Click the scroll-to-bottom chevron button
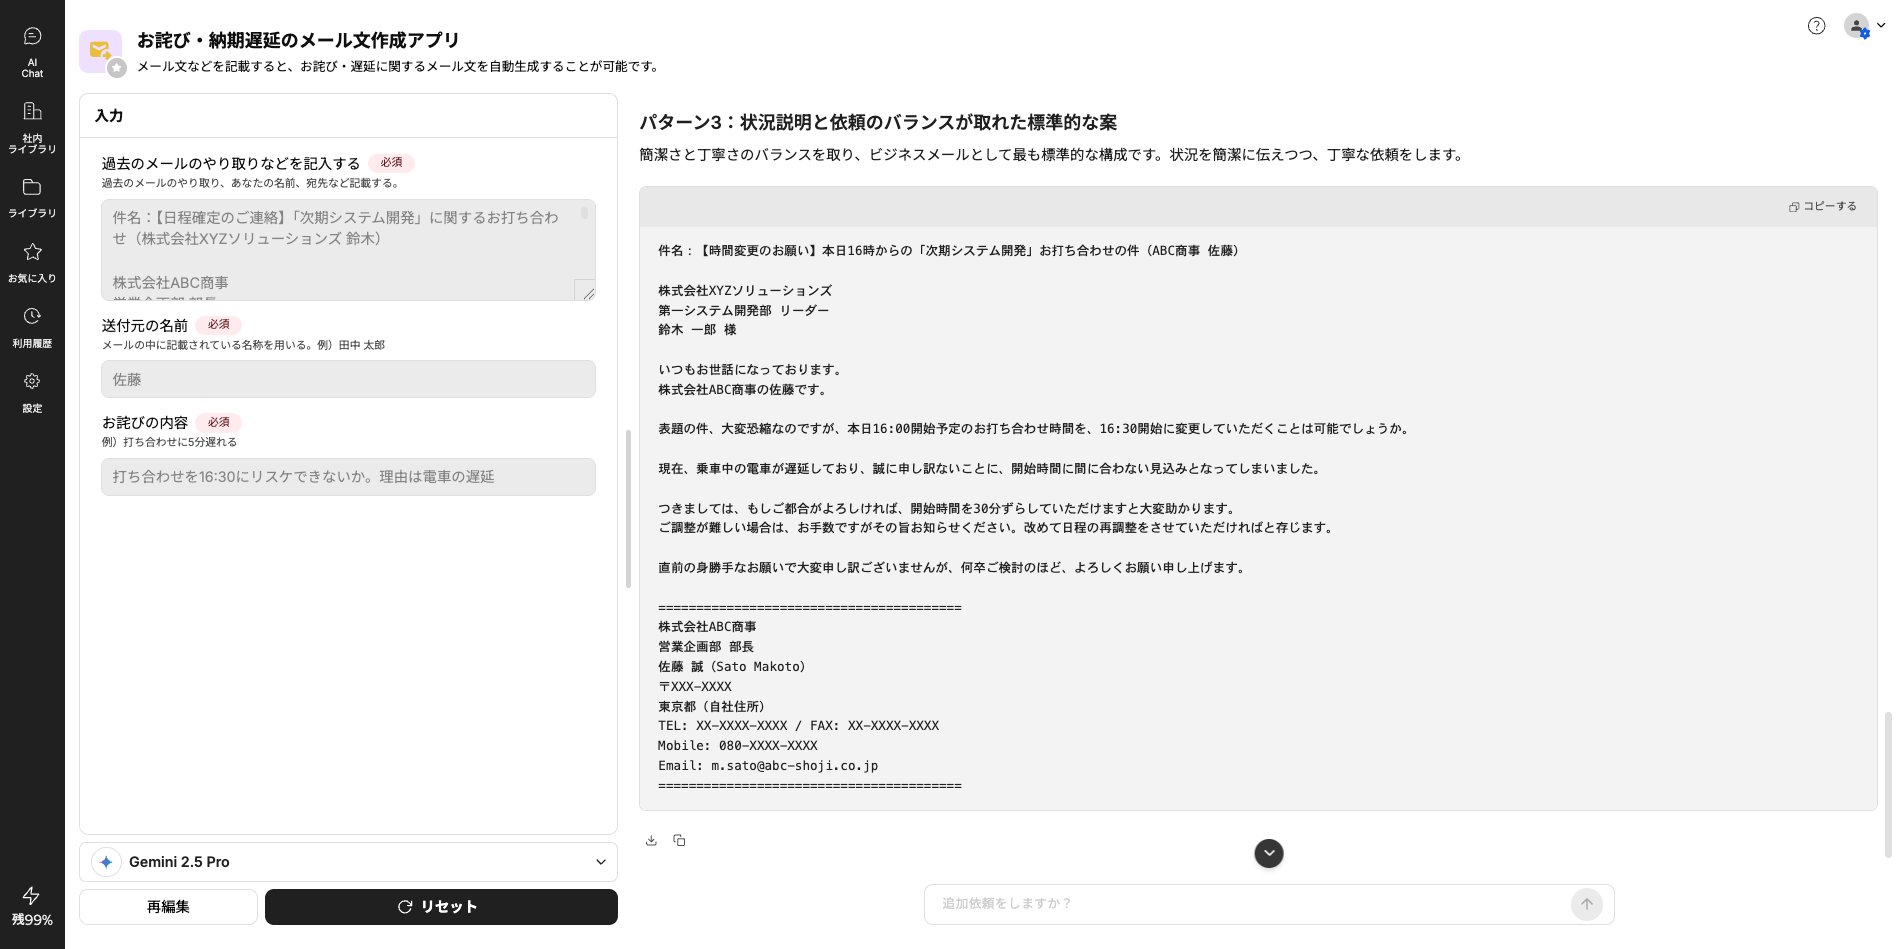1899x949 pixels. tap(1268, 853)
